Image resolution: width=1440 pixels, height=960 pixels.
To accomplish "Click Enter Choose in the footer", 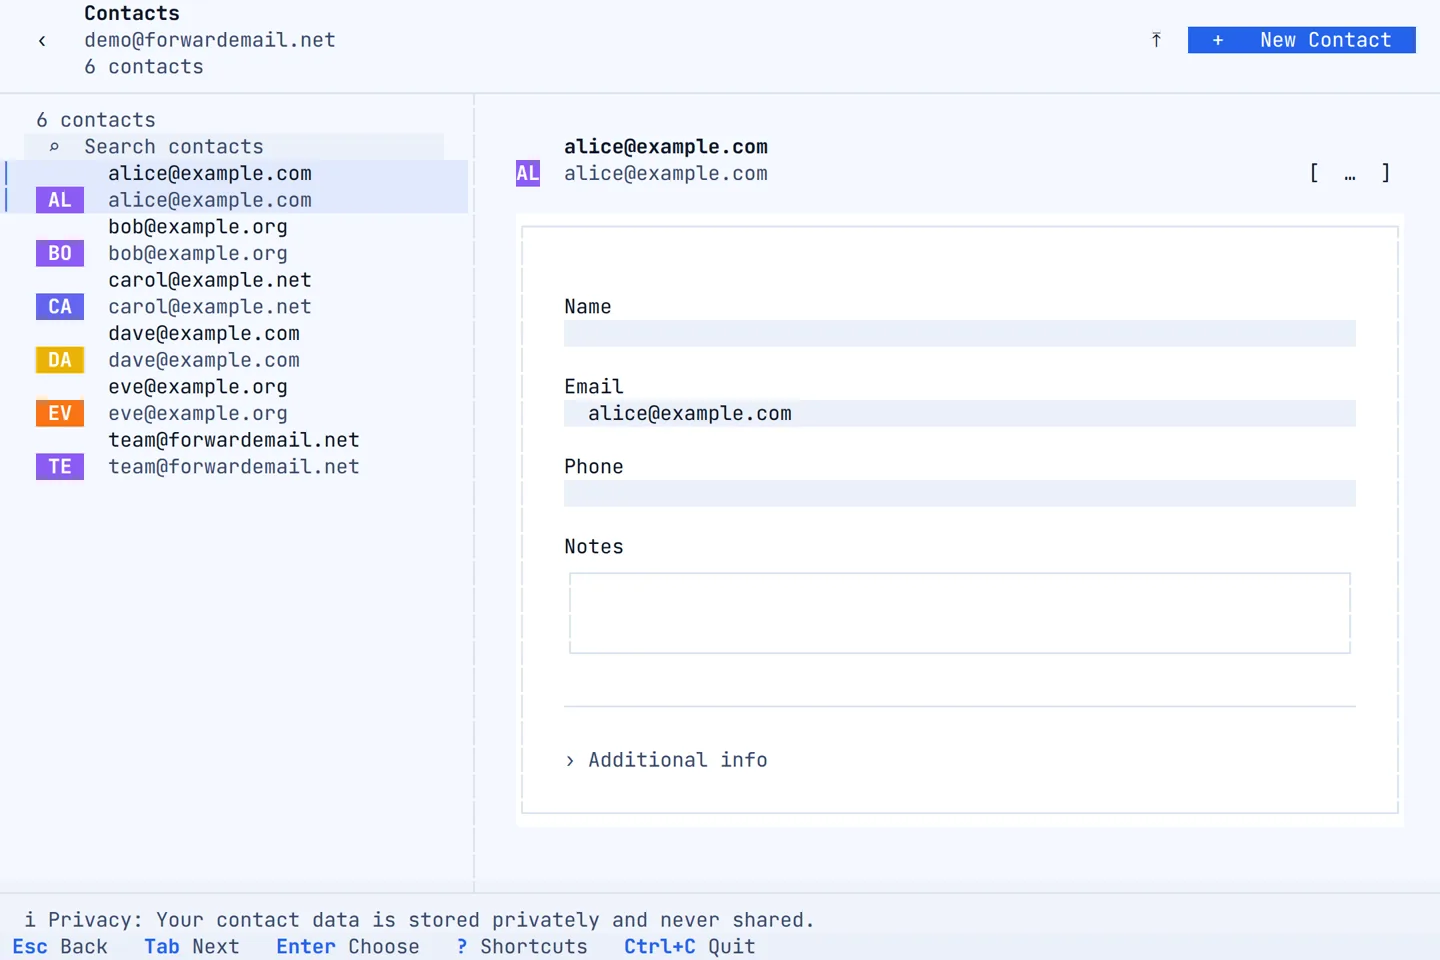I will click(348, 947).
